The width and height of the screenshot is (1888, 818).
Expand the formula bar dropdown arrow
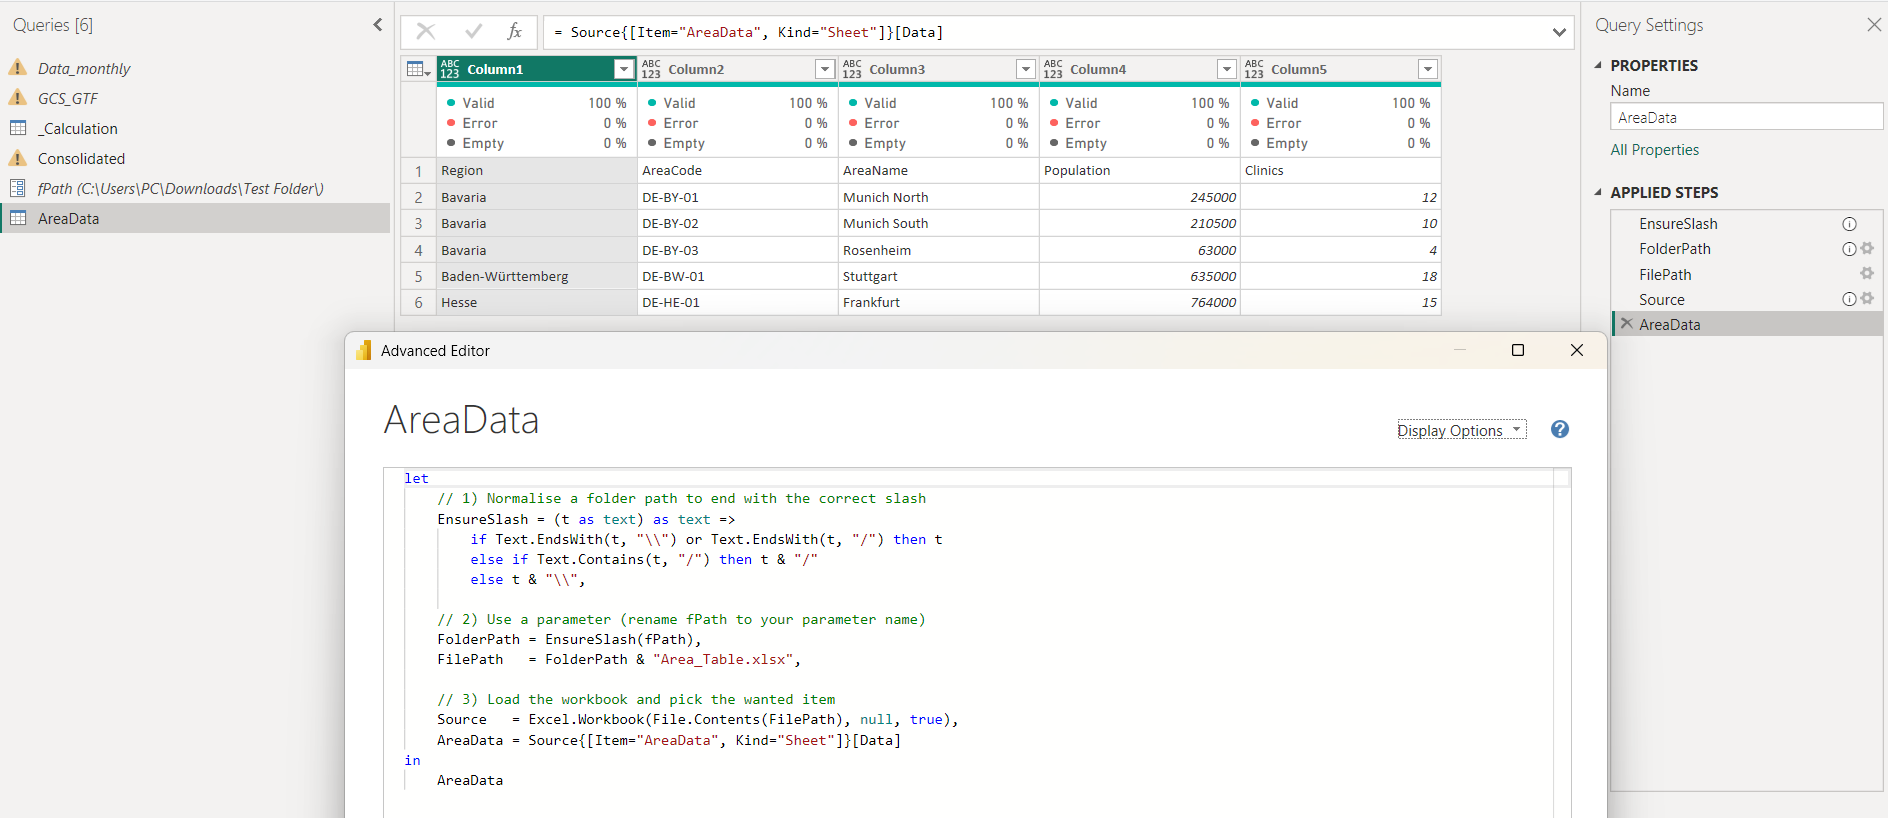(1559, 32)
